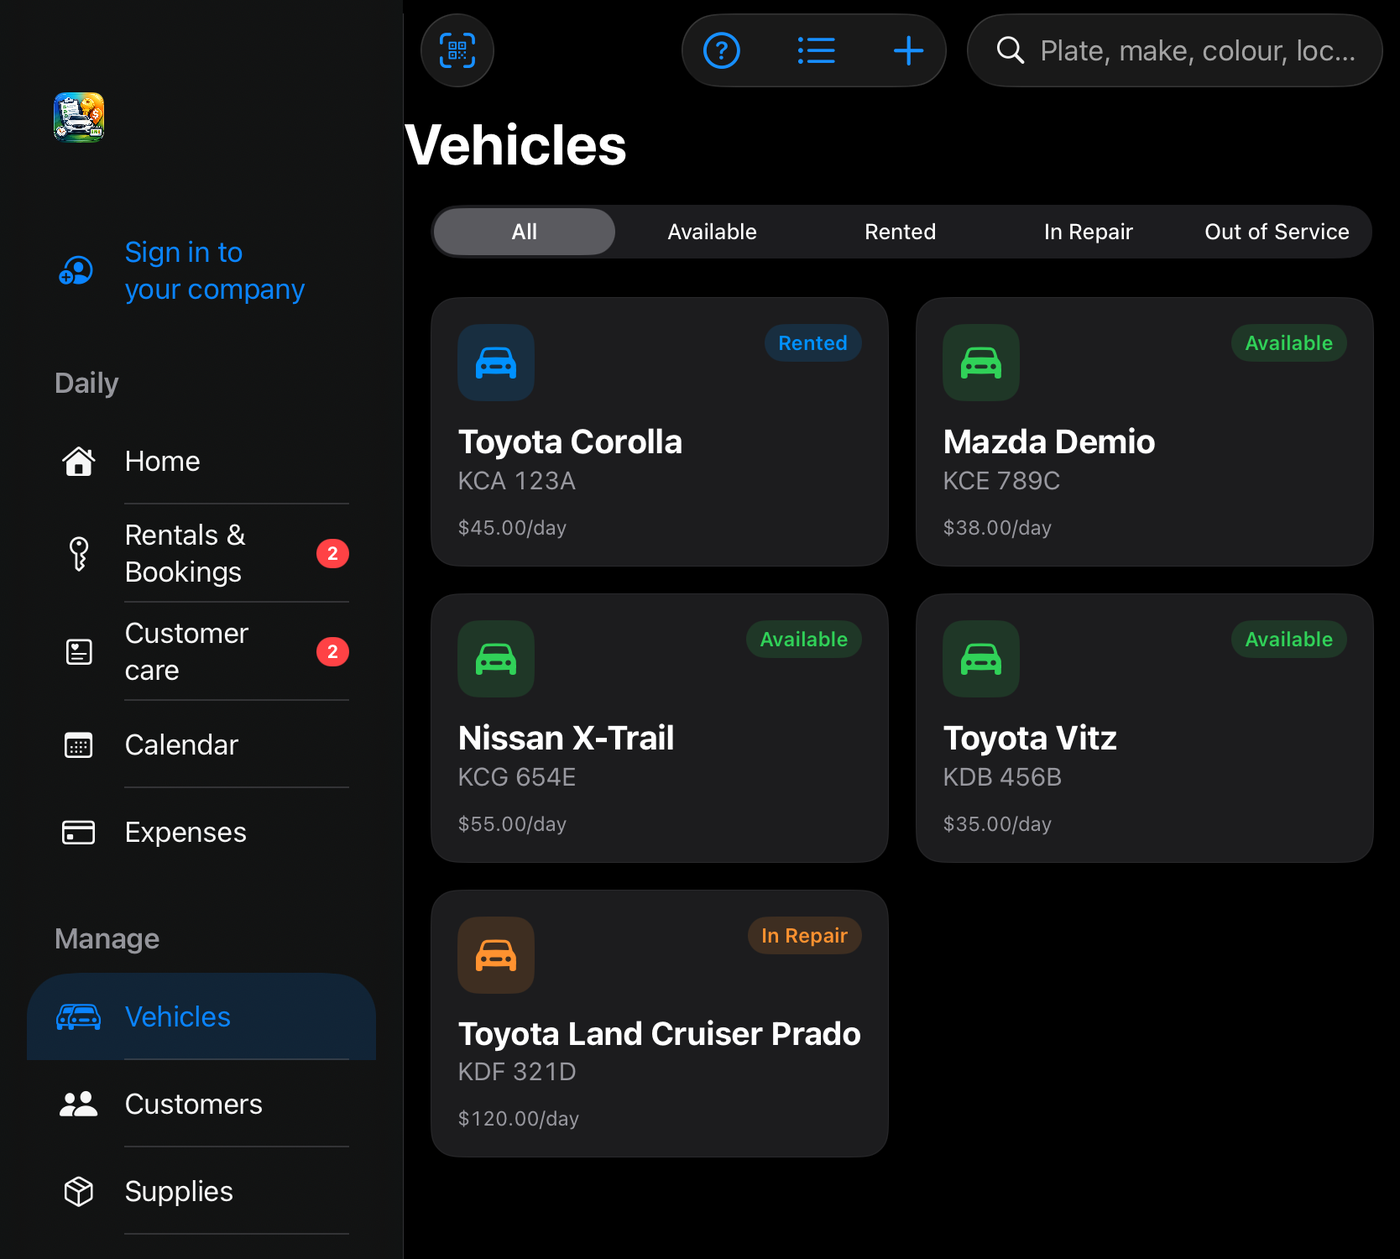This screenshot has height=1259, width=1400.
Task: Switch to the In Repair filter
Action: pyautogui.click(x=1088, y=232)
